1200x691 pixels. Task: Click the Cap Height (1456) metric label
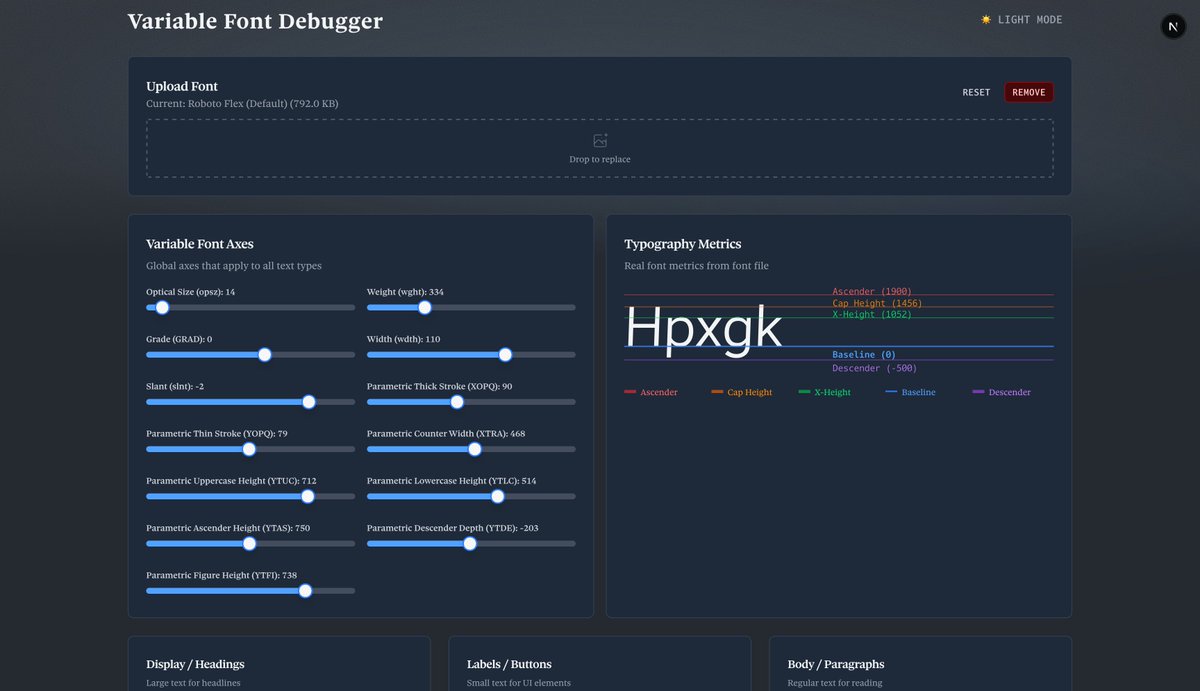coord(877,303)
